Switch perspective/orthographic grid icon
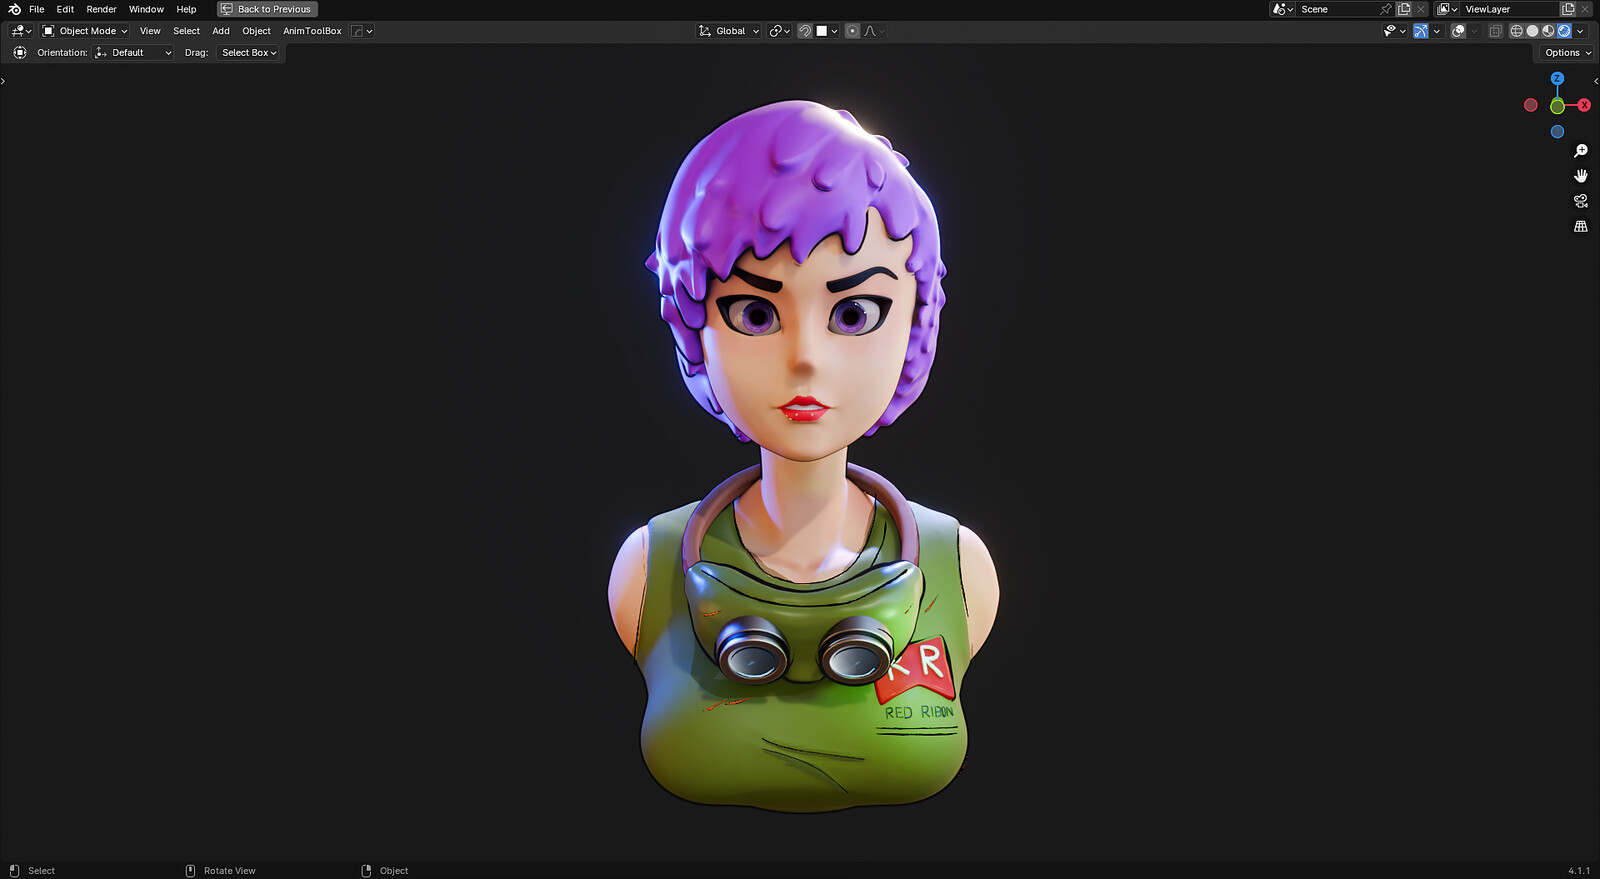This screenshot has height=879, width=1600. coord(1581,226)
